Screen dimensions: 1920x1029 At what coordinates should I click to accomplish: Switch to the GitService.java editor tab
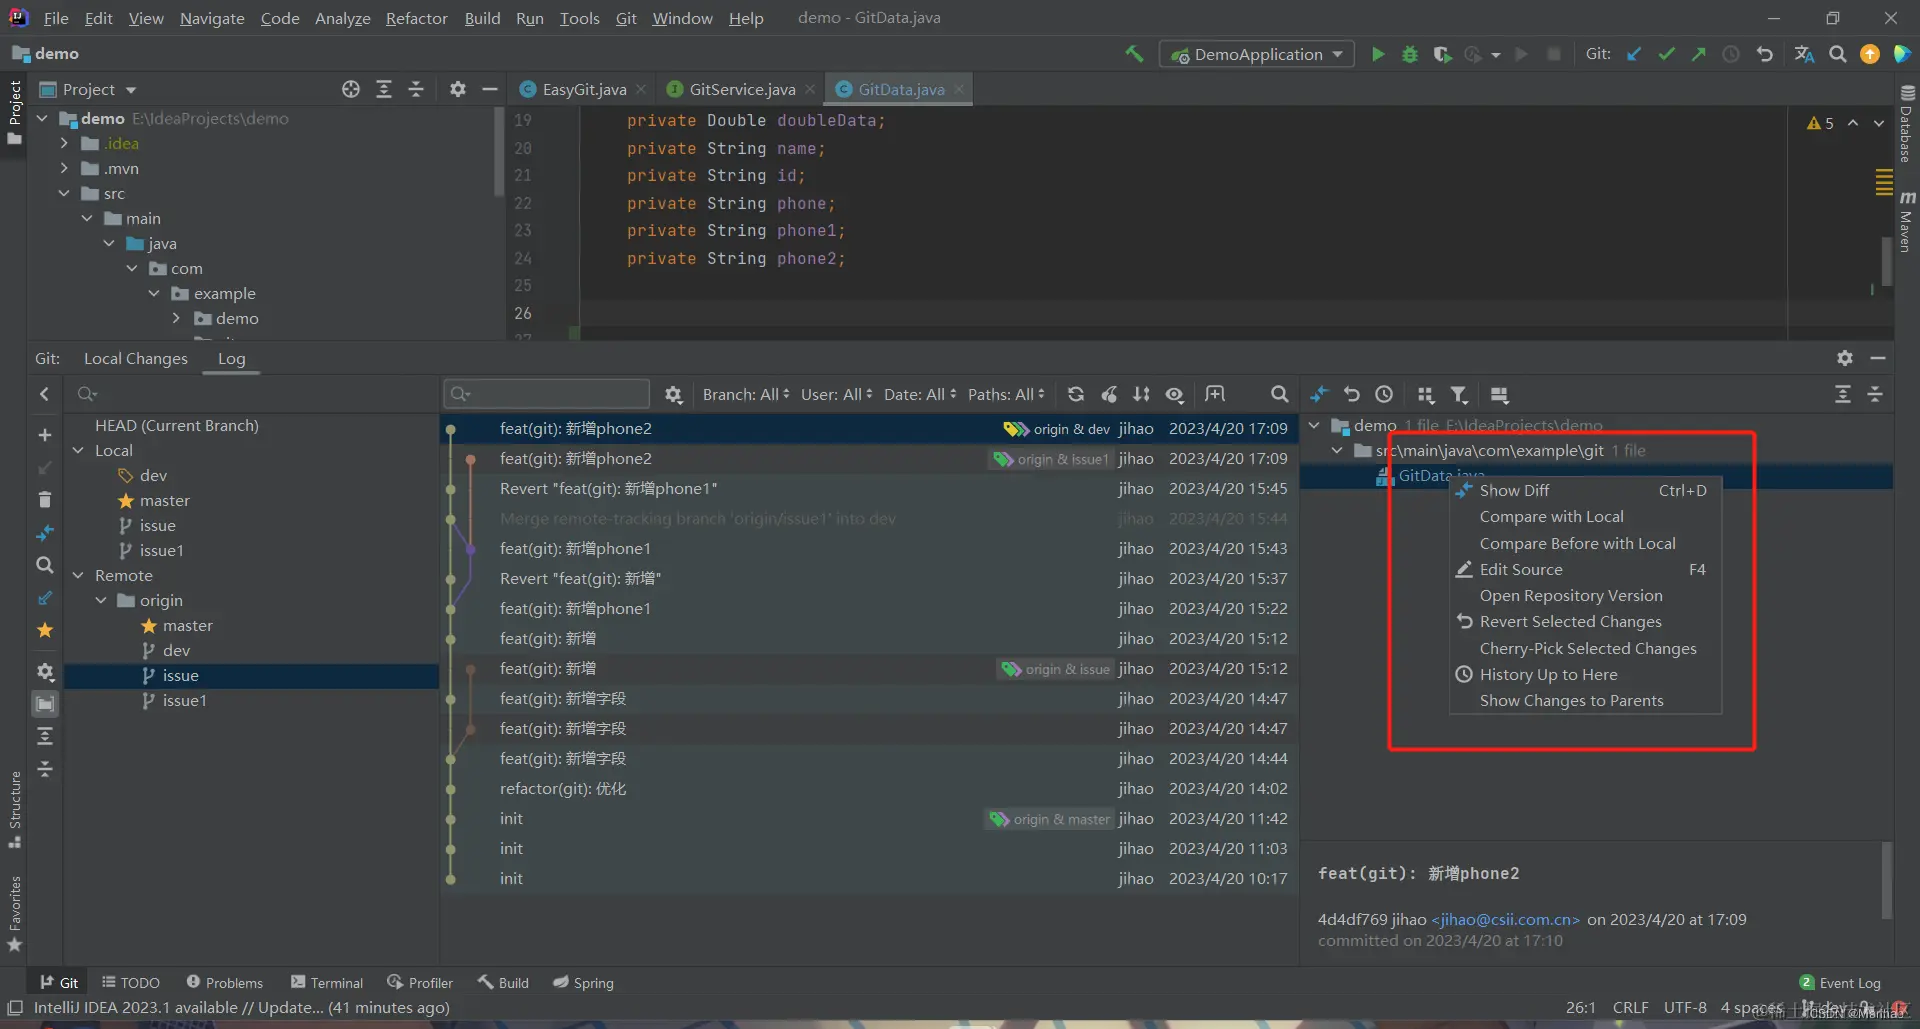(742, 89)
